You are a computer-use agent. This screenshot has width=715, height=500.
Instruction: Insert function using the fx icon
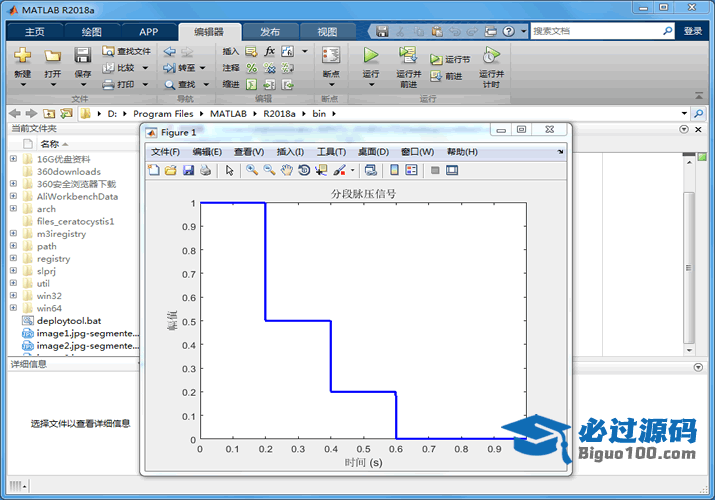[269, 51]
